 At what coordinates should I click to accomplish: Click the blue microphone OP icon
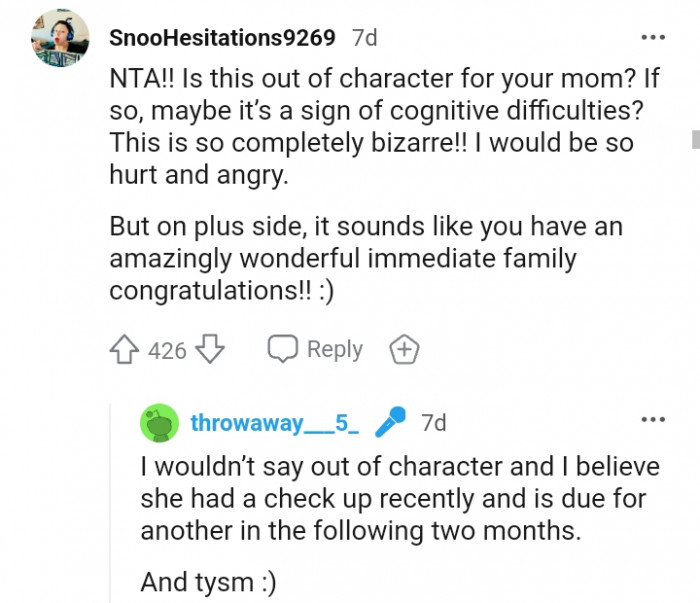point(389,423)
